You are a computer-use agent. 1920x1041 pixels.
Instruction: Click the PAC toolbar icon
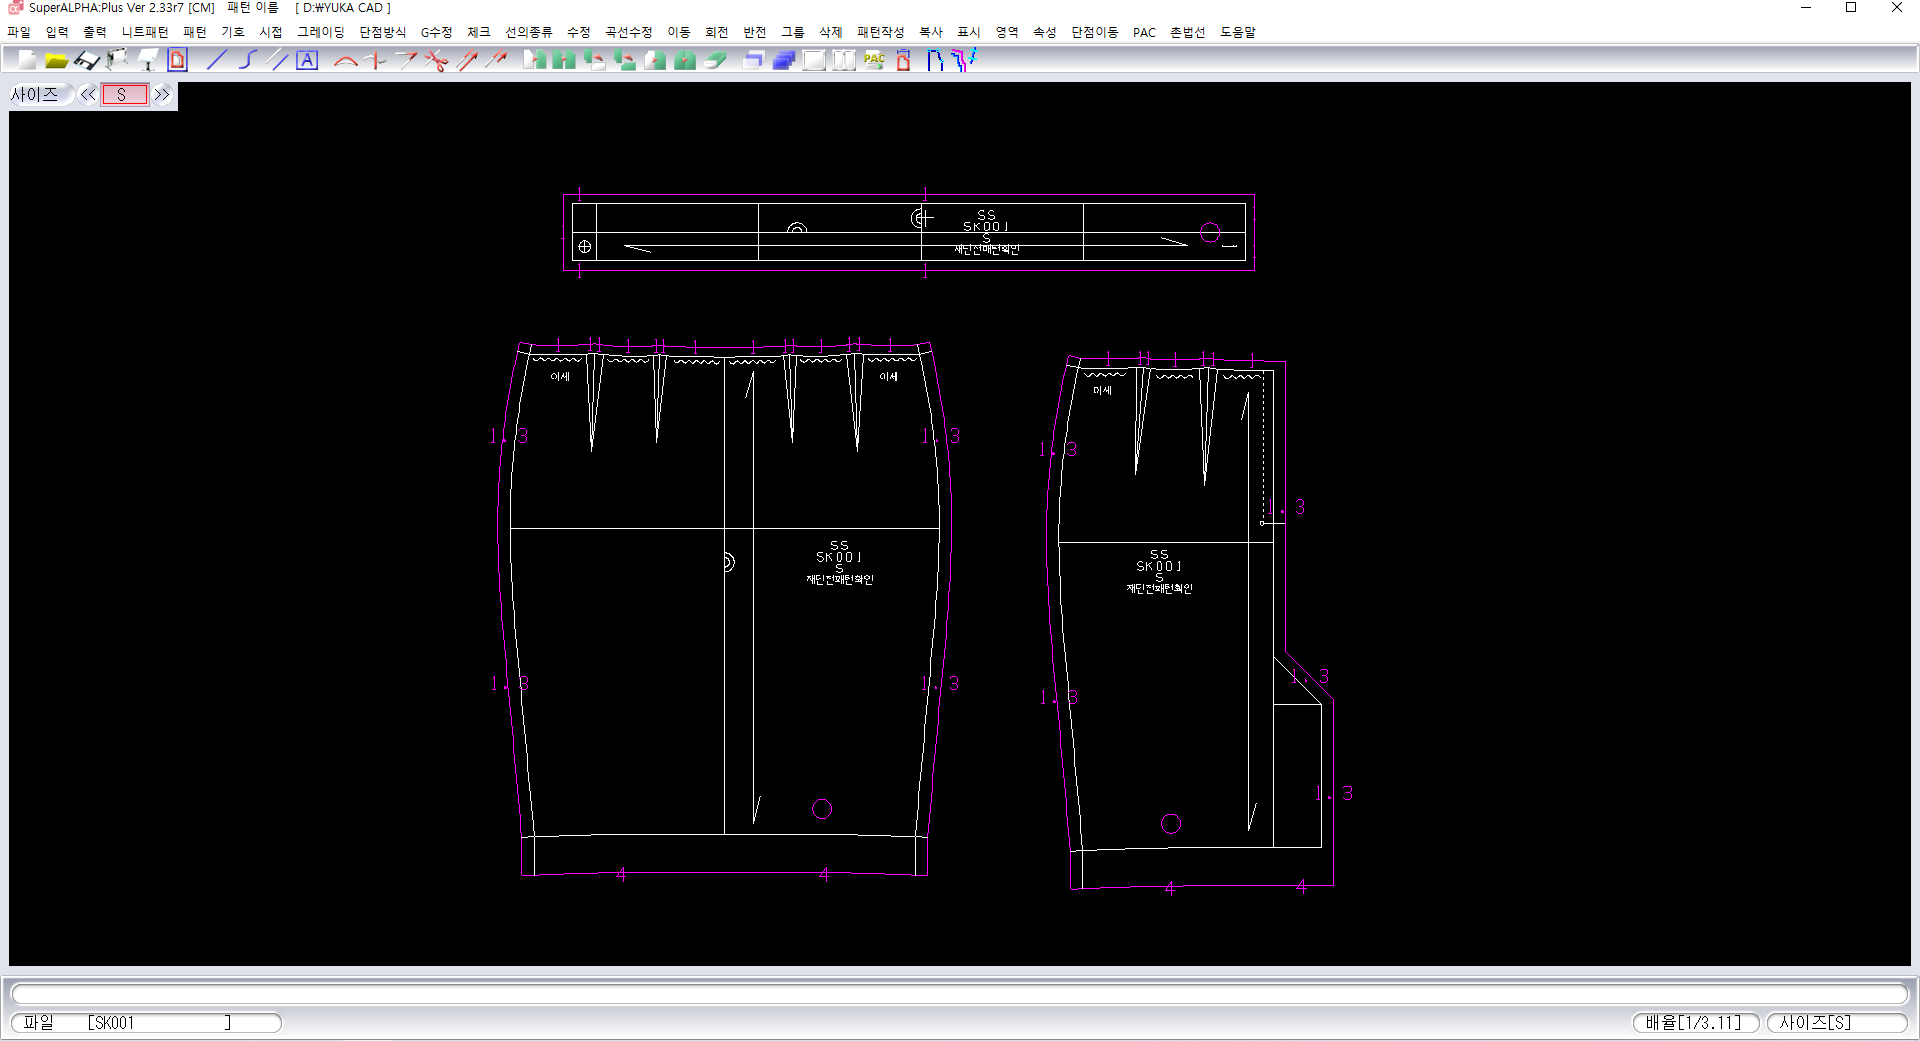[874, 60]
